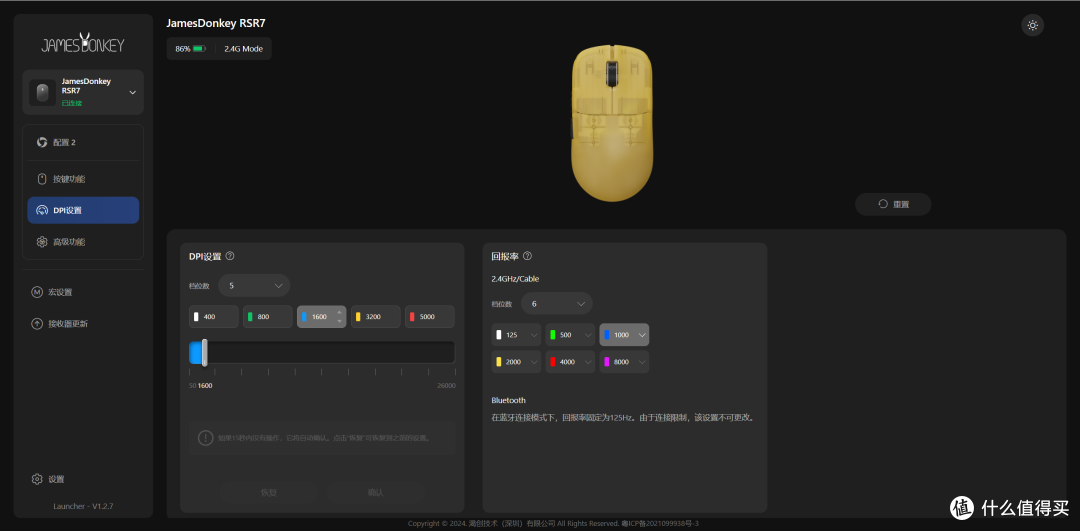Click the middle of the DPI slider track
The width and height of the screenshot is (1080, 531).
point(322,352)
